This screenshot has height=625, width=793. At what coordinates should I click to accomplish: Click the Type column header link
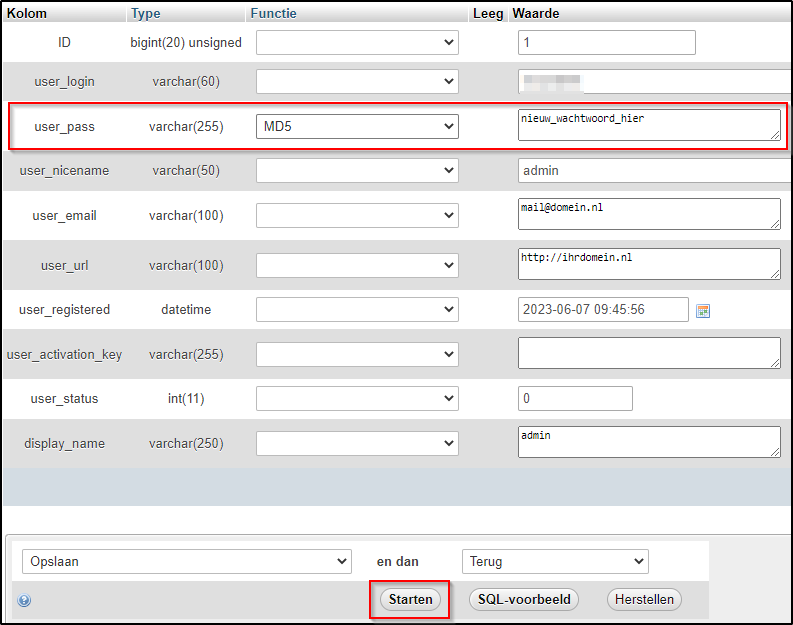click(x=146, y=14)
